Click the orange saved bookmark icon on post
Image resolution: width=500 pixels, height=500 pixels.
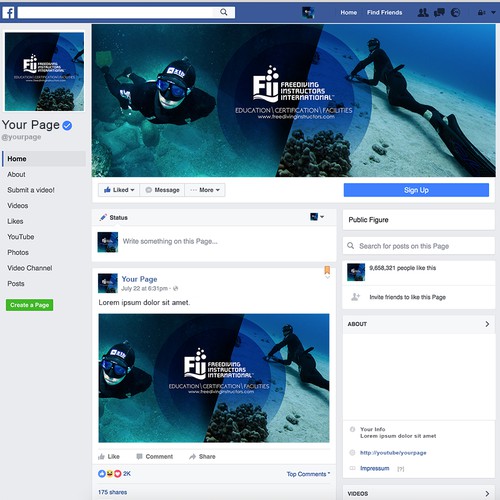pyautogui.click(x=327, y=270)
